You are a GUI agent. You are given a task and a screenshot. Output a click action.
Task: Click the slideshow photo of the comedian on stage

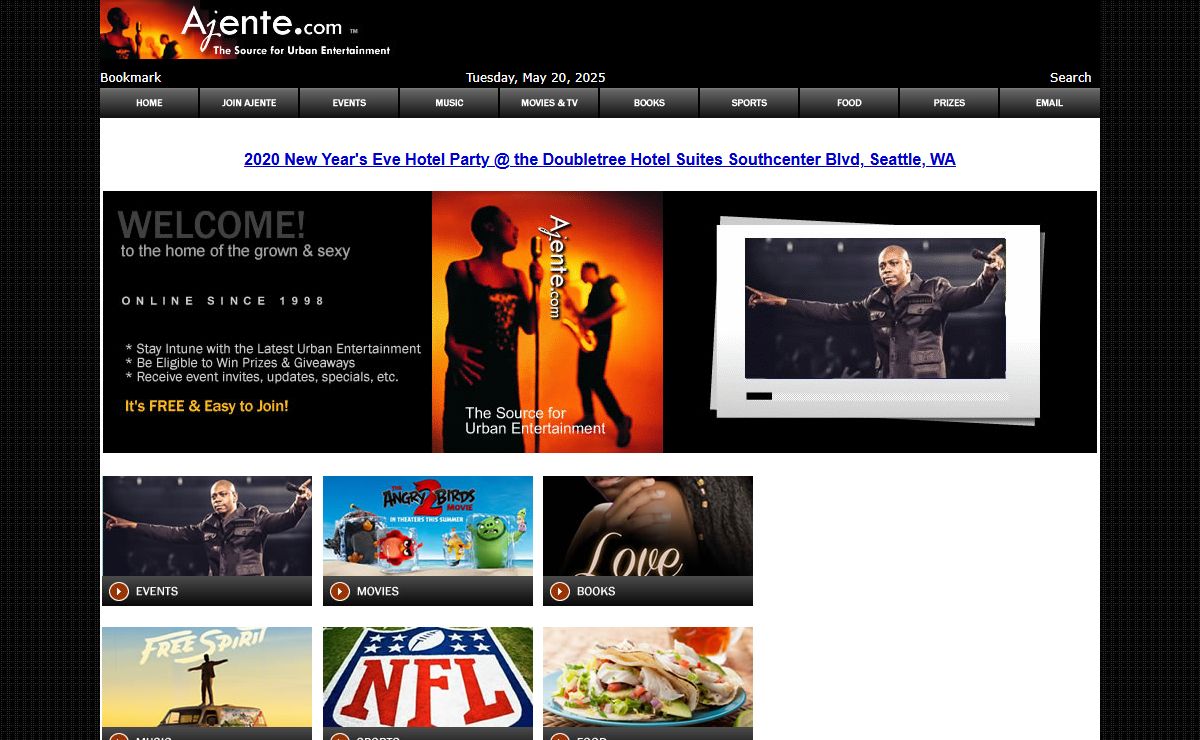875,308
